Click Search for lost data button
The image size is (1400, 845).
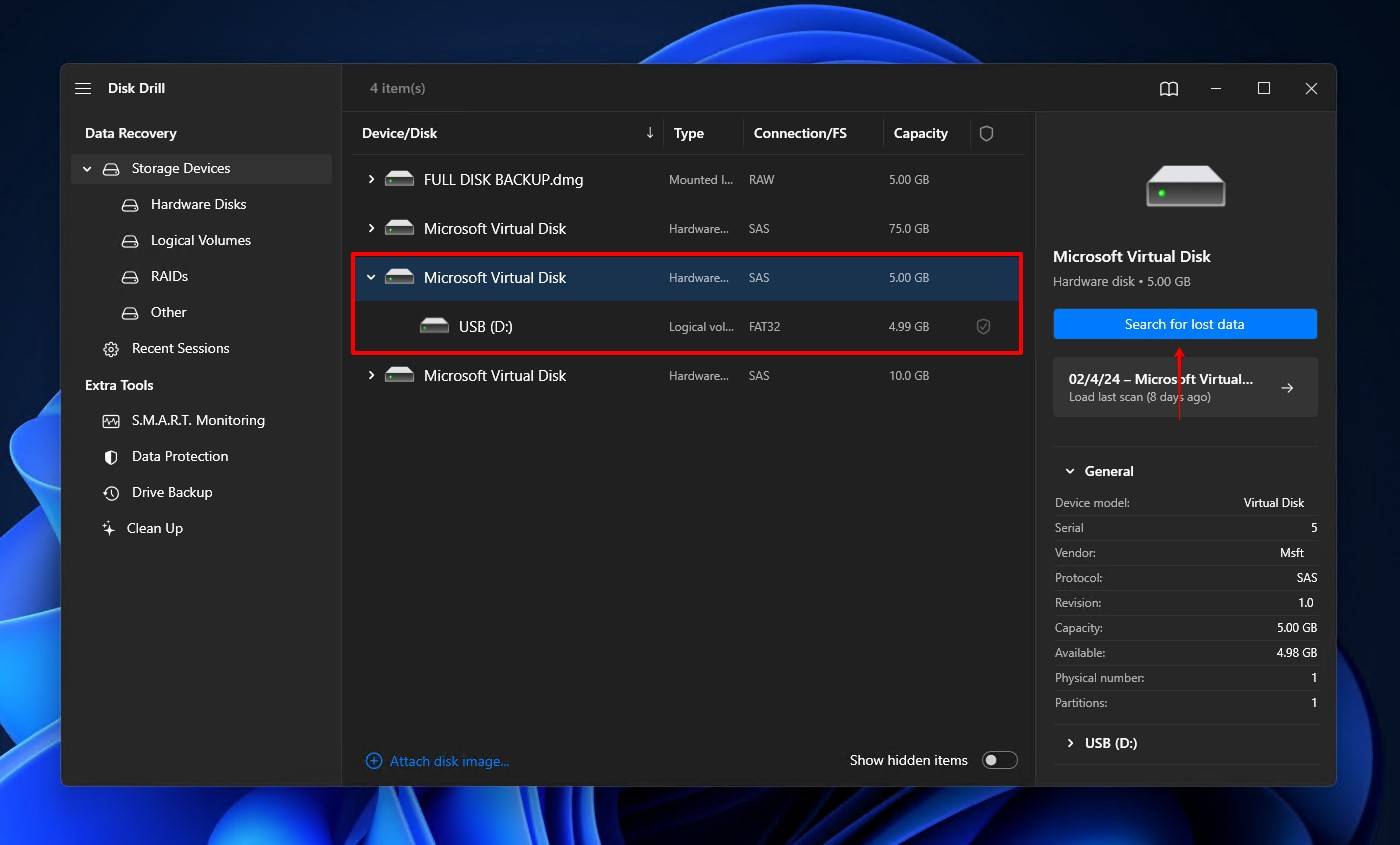(x=1184, y=324)
